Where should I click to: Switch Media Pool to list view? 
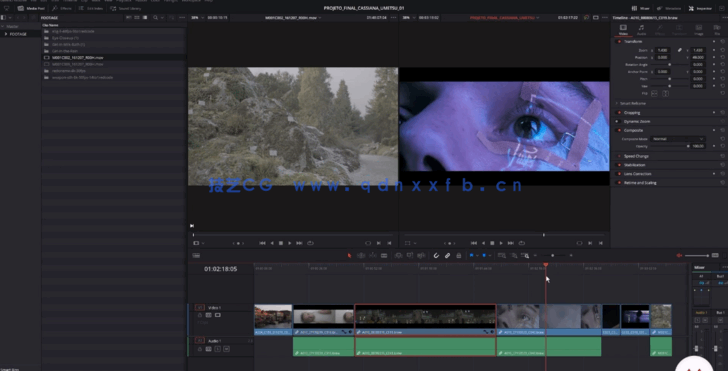(145, 18)
